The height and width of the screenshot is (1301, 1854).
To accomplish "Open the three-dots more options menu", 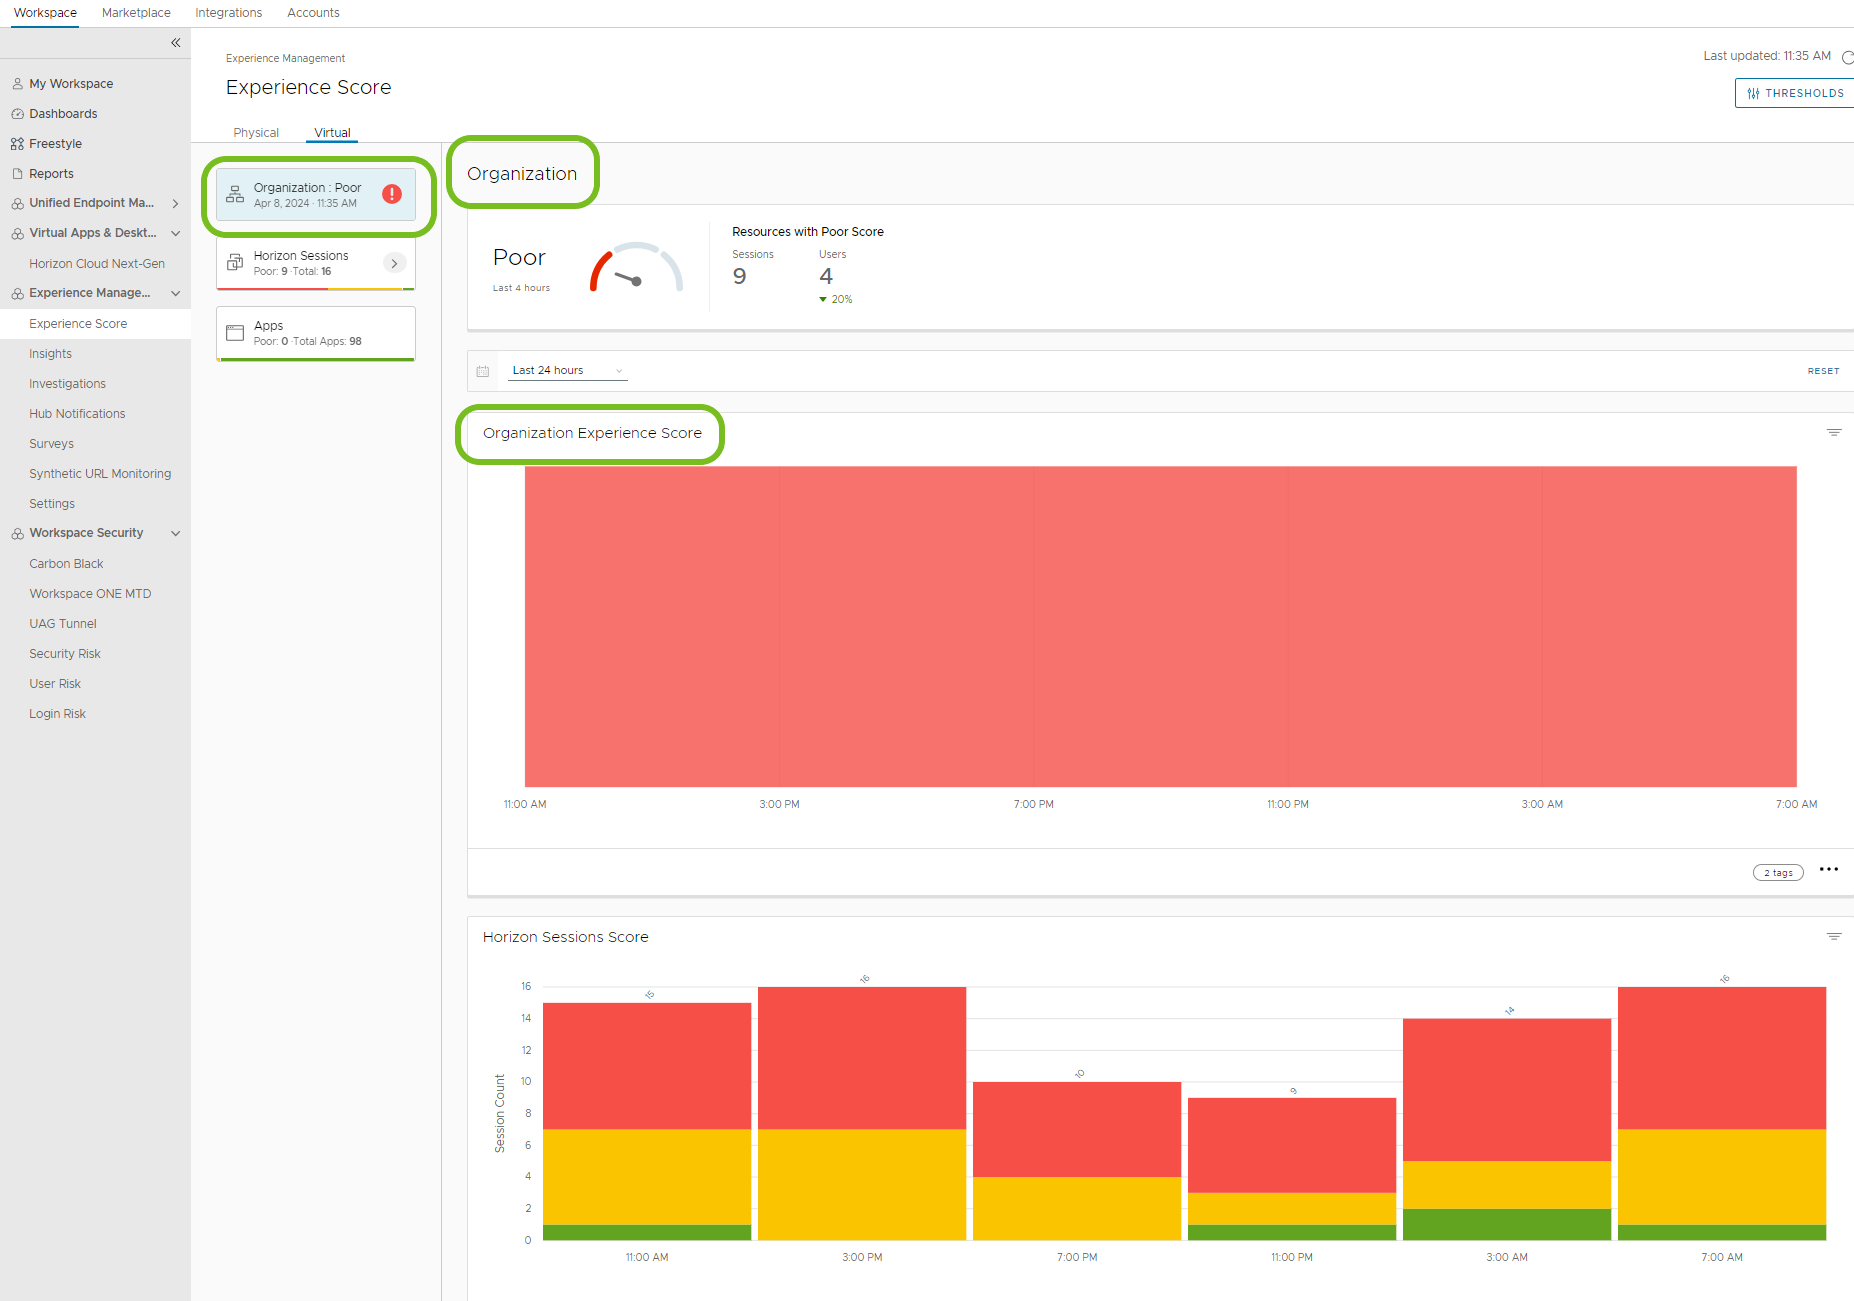I will click(1829, 870).
